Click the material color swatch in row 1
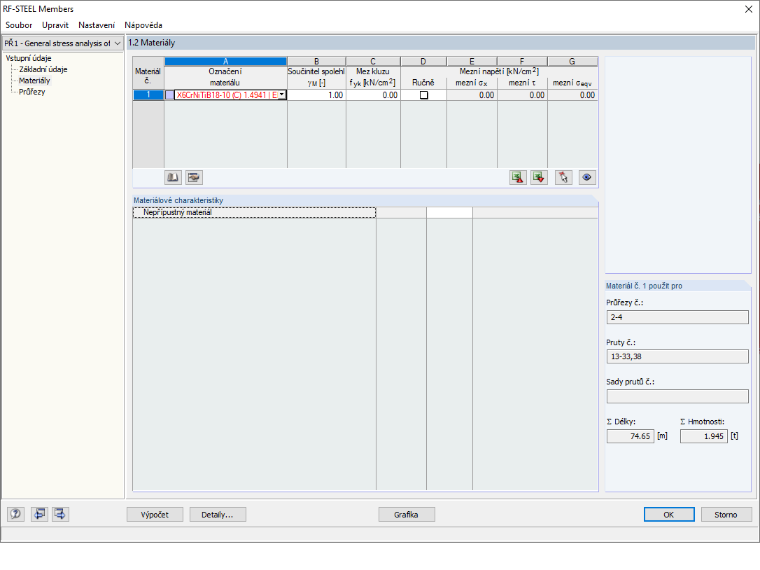 (170, 95)
